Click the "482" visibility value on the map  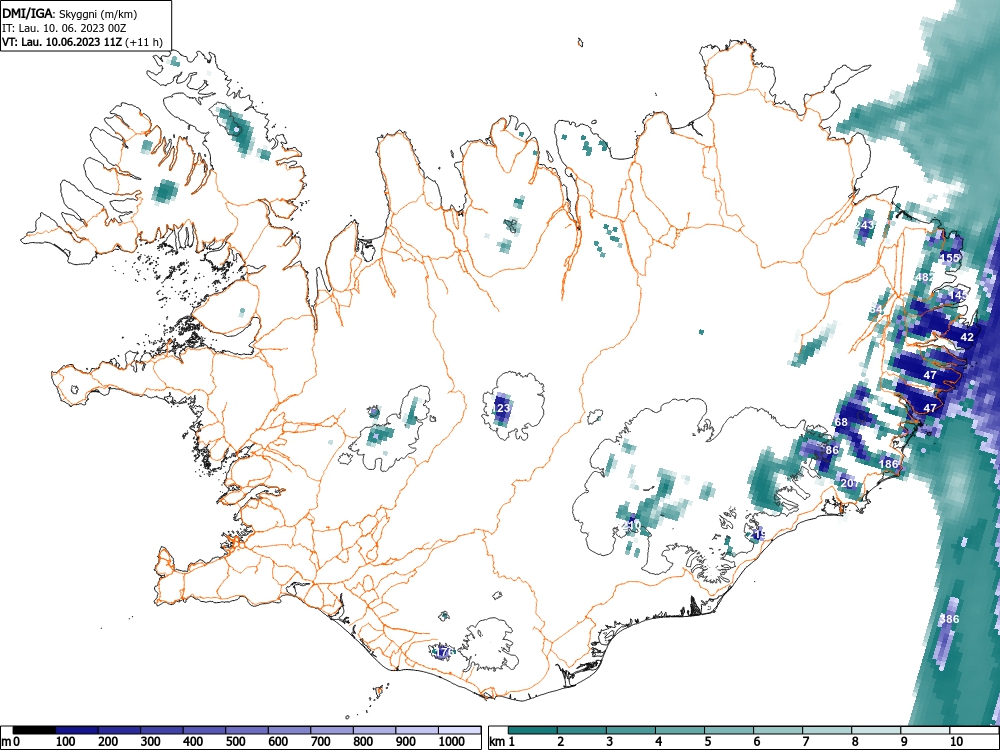[x=925, y=277]
